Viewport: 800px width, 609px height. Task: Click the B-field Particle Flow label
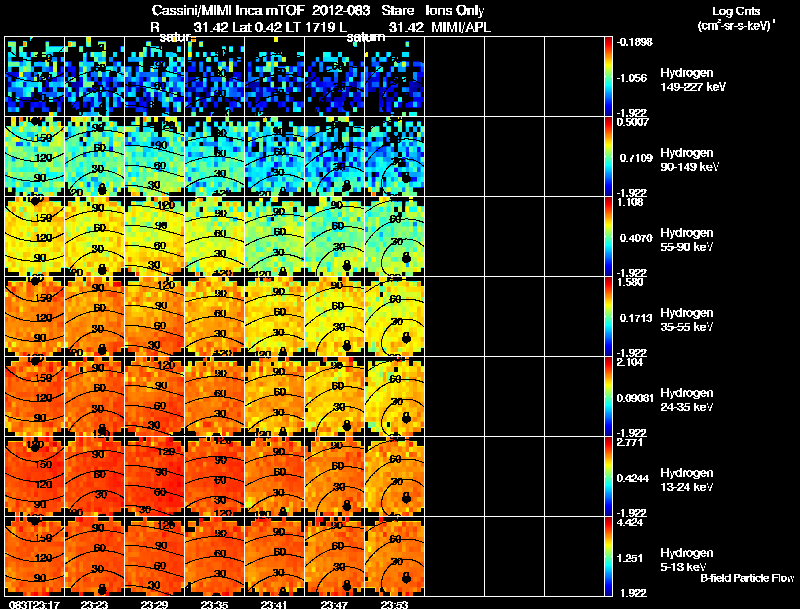pos(747,578)
